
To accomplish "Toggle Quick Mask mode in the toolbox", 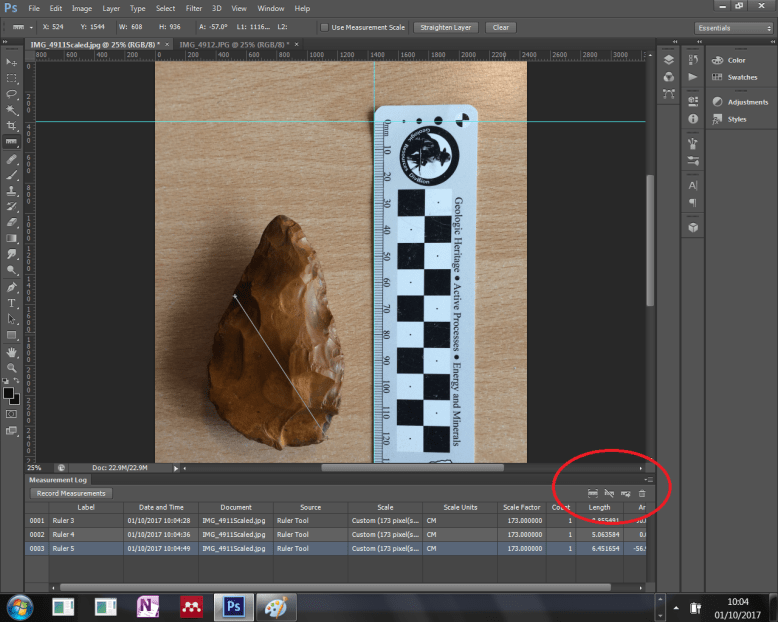I will tap(12, 413).
